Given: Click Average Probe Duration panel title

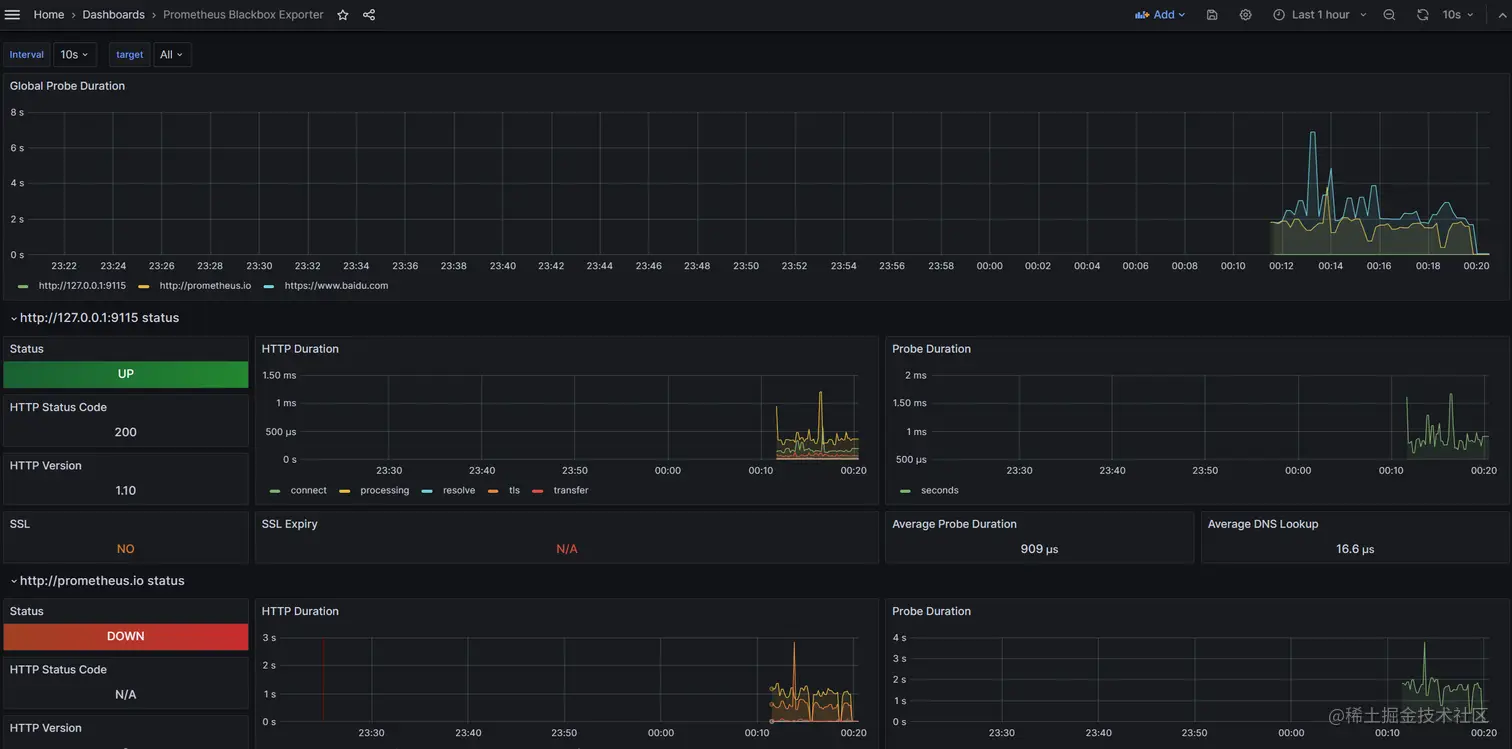Looking at the screenshot, I should [954, 524].
